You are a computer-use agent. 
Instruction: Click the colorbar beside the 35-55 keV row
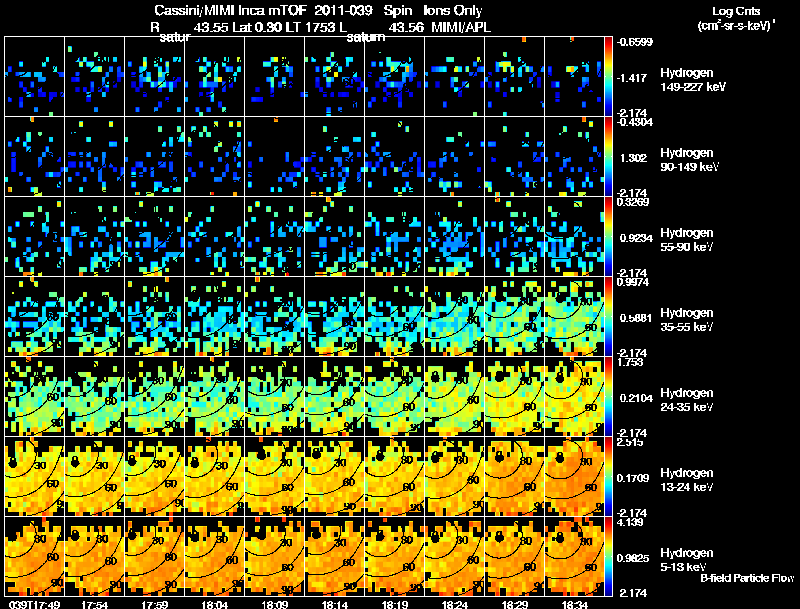pyautogui.click(x=608, y=317)
